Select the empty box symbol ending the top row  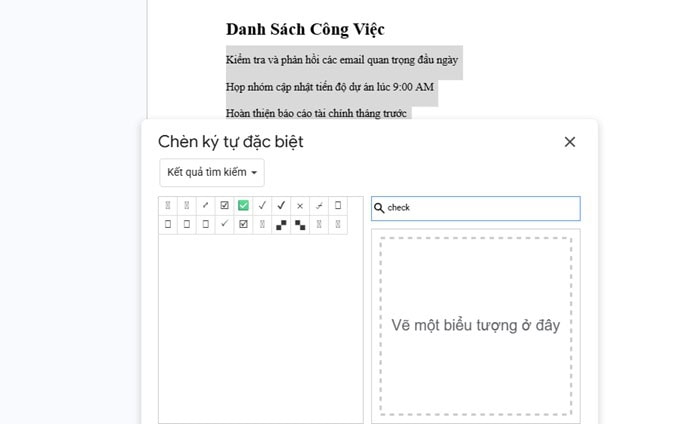tap(338, 206)
